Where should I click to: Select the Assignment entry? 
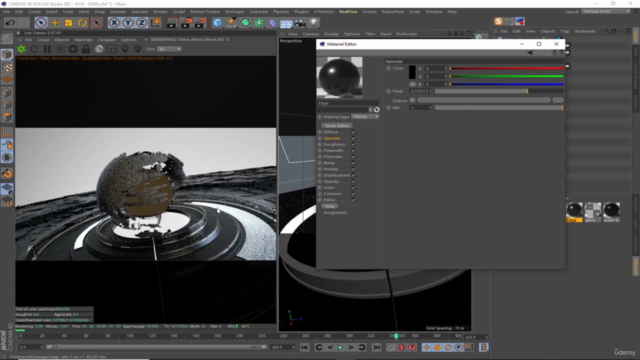(x=335, y=213)
